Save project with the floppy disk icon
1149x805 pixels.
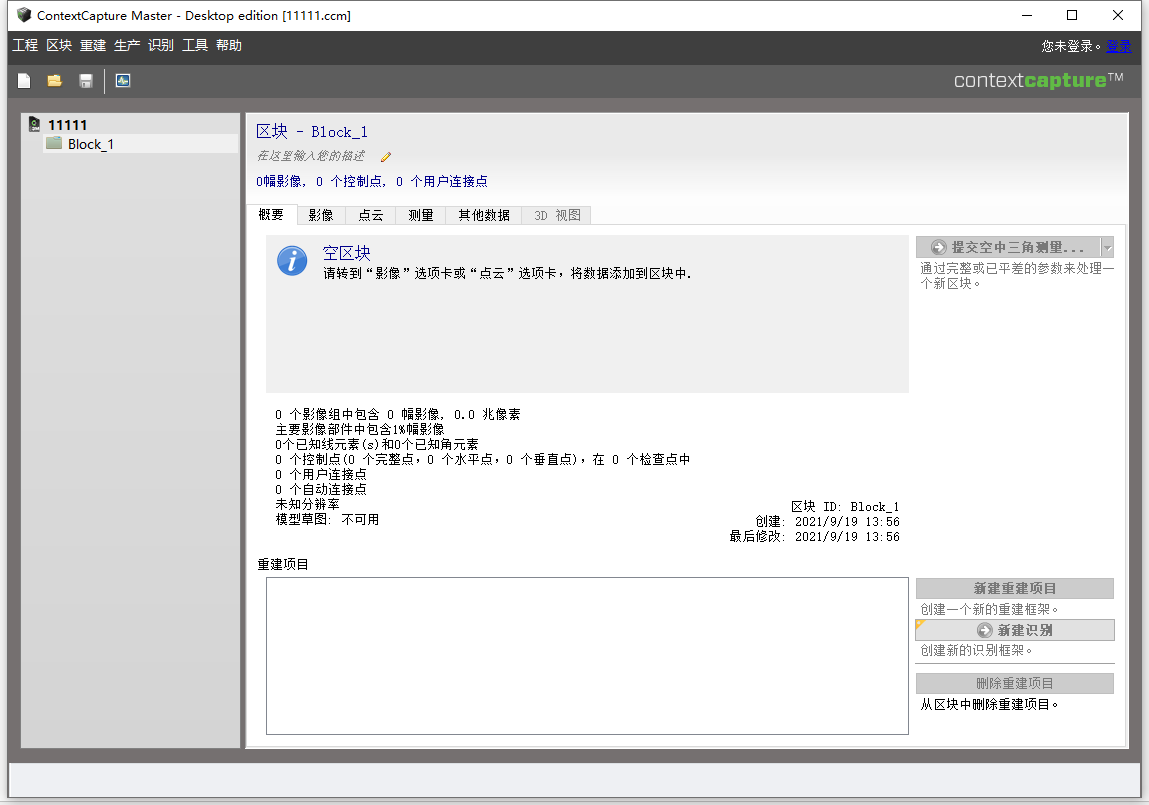pyautogui.click(x=86, y=81)
